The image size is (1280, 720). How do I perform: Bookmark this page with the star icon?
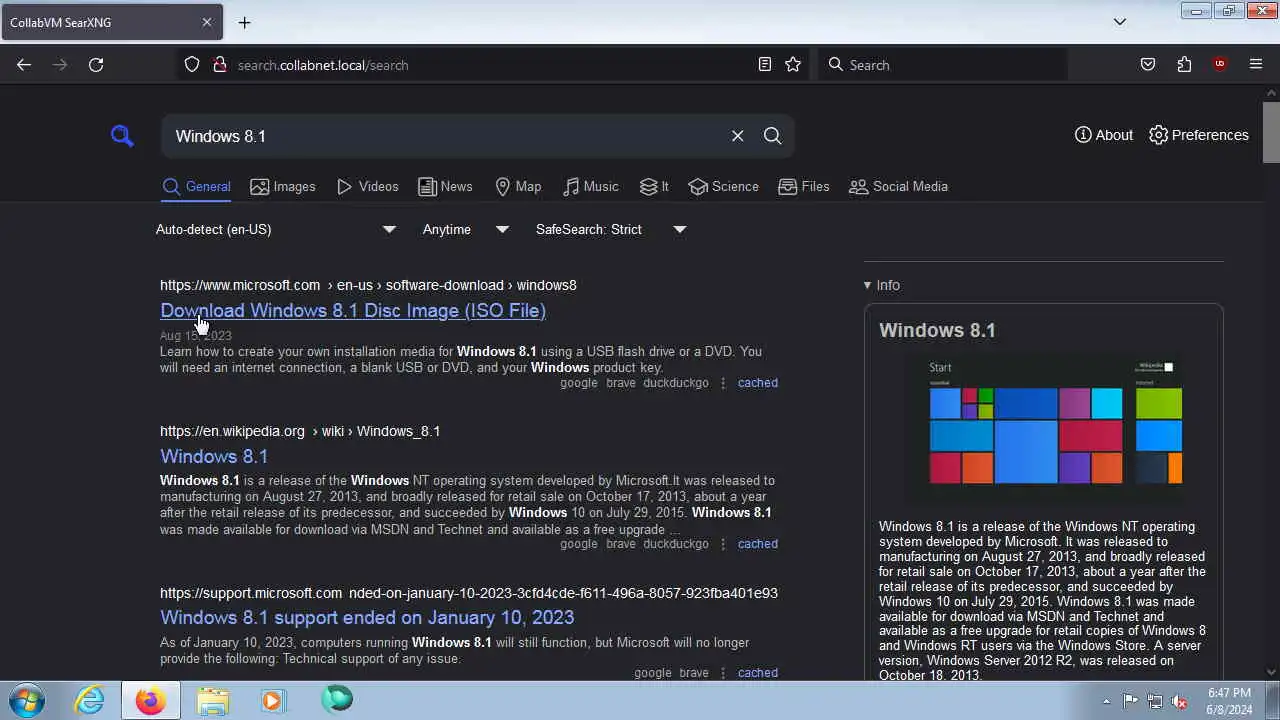click(x=793, y=65)
